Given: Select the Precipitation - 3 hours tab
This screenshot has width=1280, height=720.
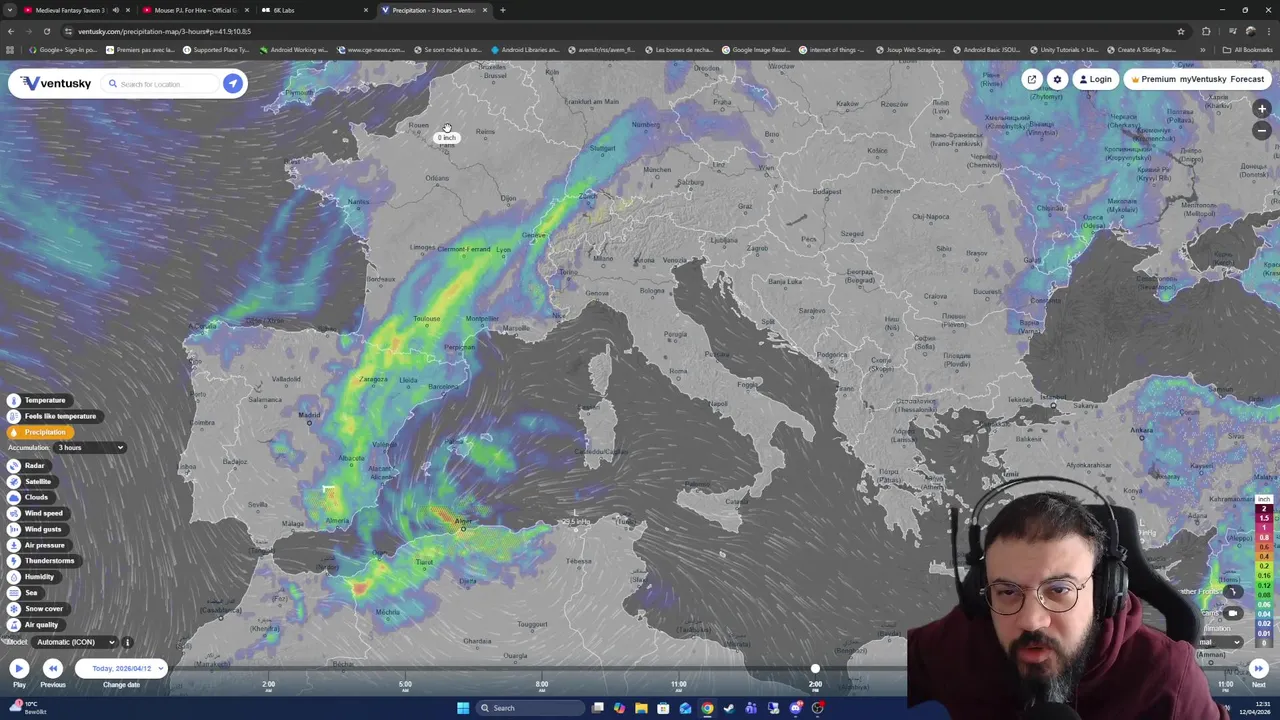Looking at the screenshot, I should pyautogui.click(x=434, y=10).
